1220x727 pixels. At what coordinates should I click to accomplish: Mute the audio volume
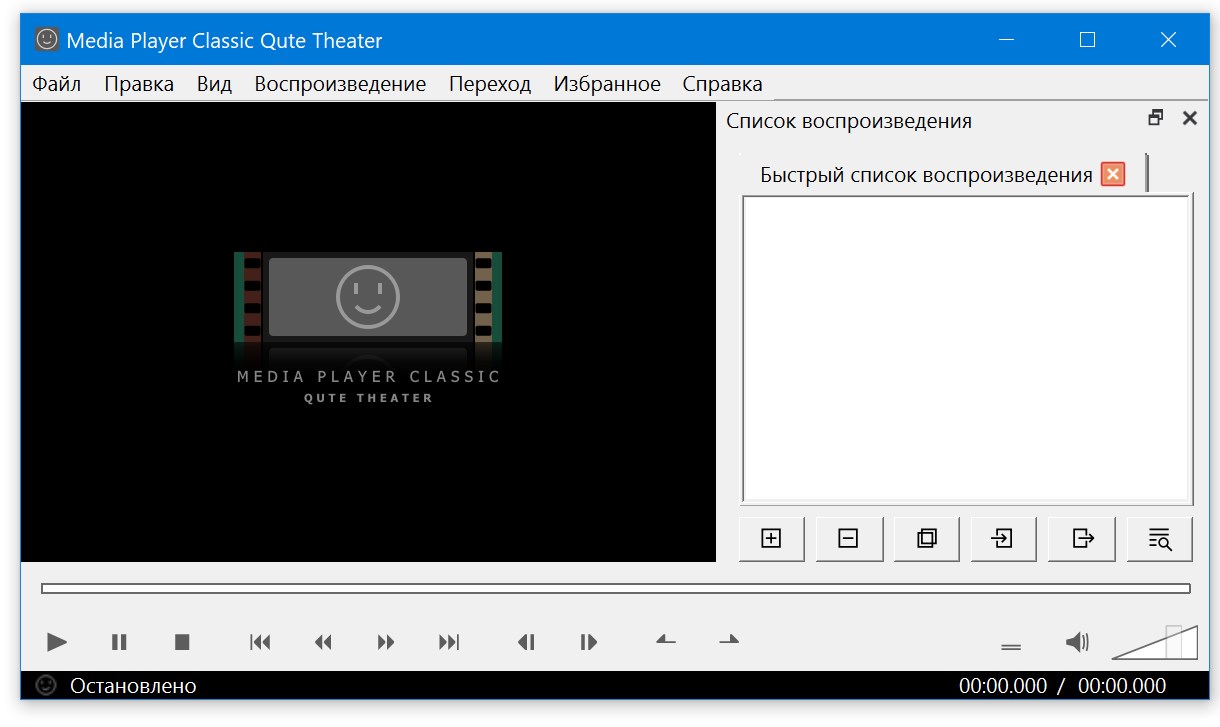click(1078, 642)
